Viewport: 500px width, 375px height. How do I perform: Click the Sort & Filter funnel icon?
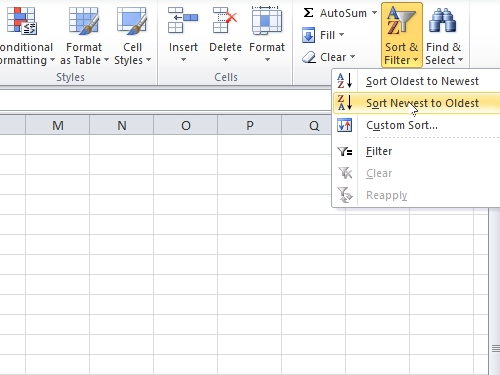coord(401,21)
